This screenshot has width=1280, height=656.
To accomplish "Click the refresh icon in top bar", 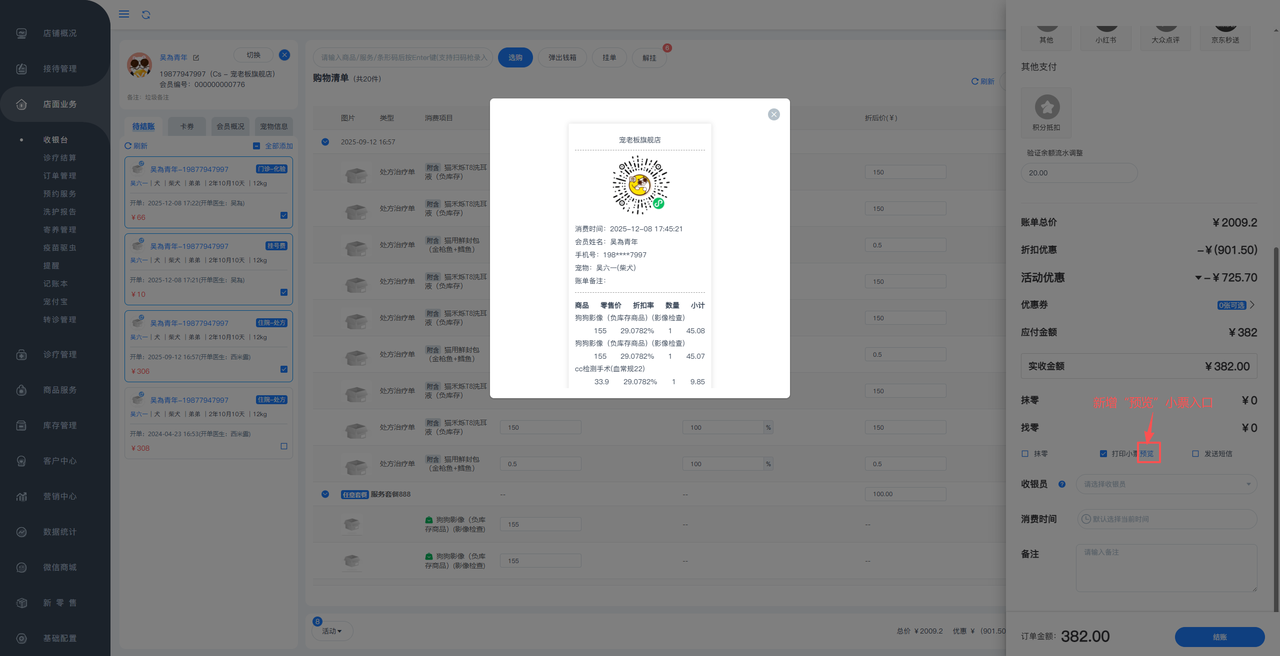I will 147,14.
